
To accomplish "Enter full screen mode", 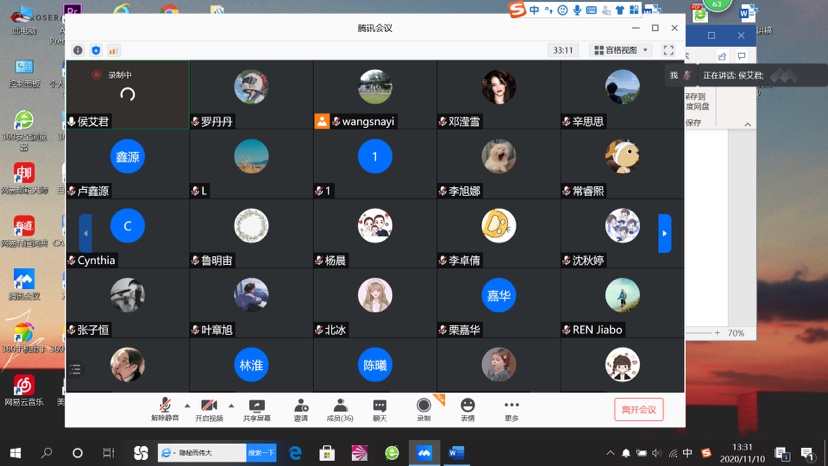I will click(668, 50).
